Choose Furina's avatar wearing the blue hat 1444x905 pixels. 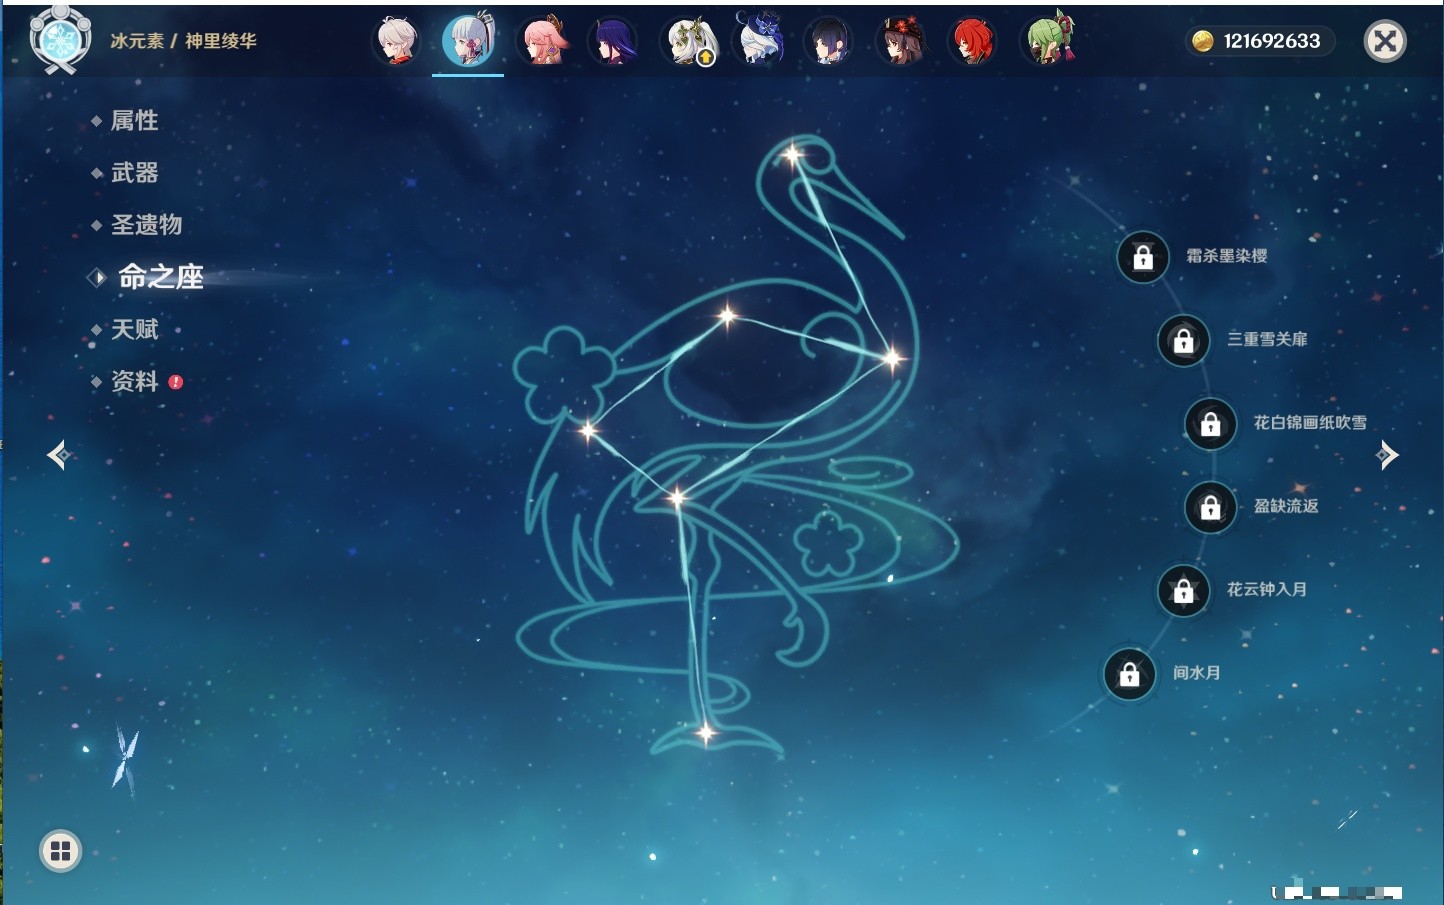coord(759,40)
